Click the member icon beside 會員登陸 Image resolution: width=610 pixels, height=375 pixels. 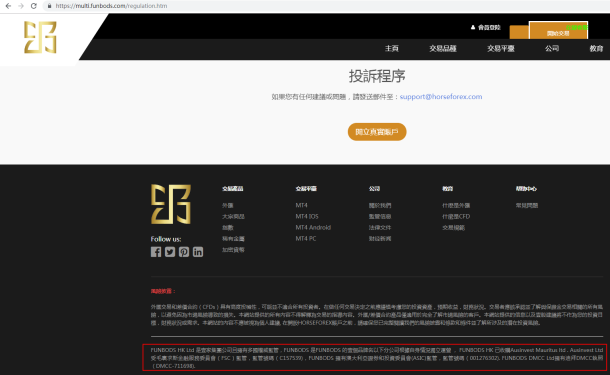coord(473,27)
